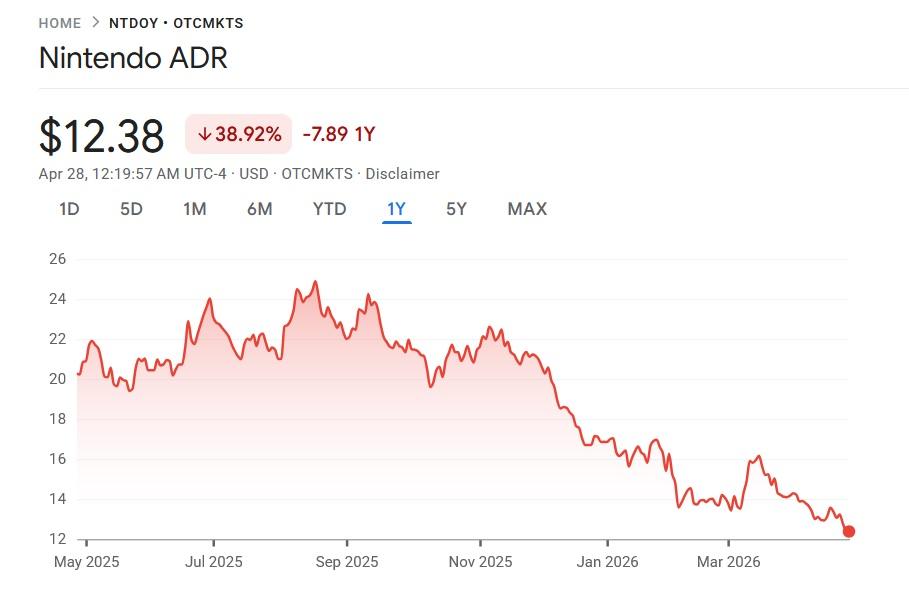Screen dimensions: 909x593
Task: Switch to the 1D time range
Action: (69, 209)
